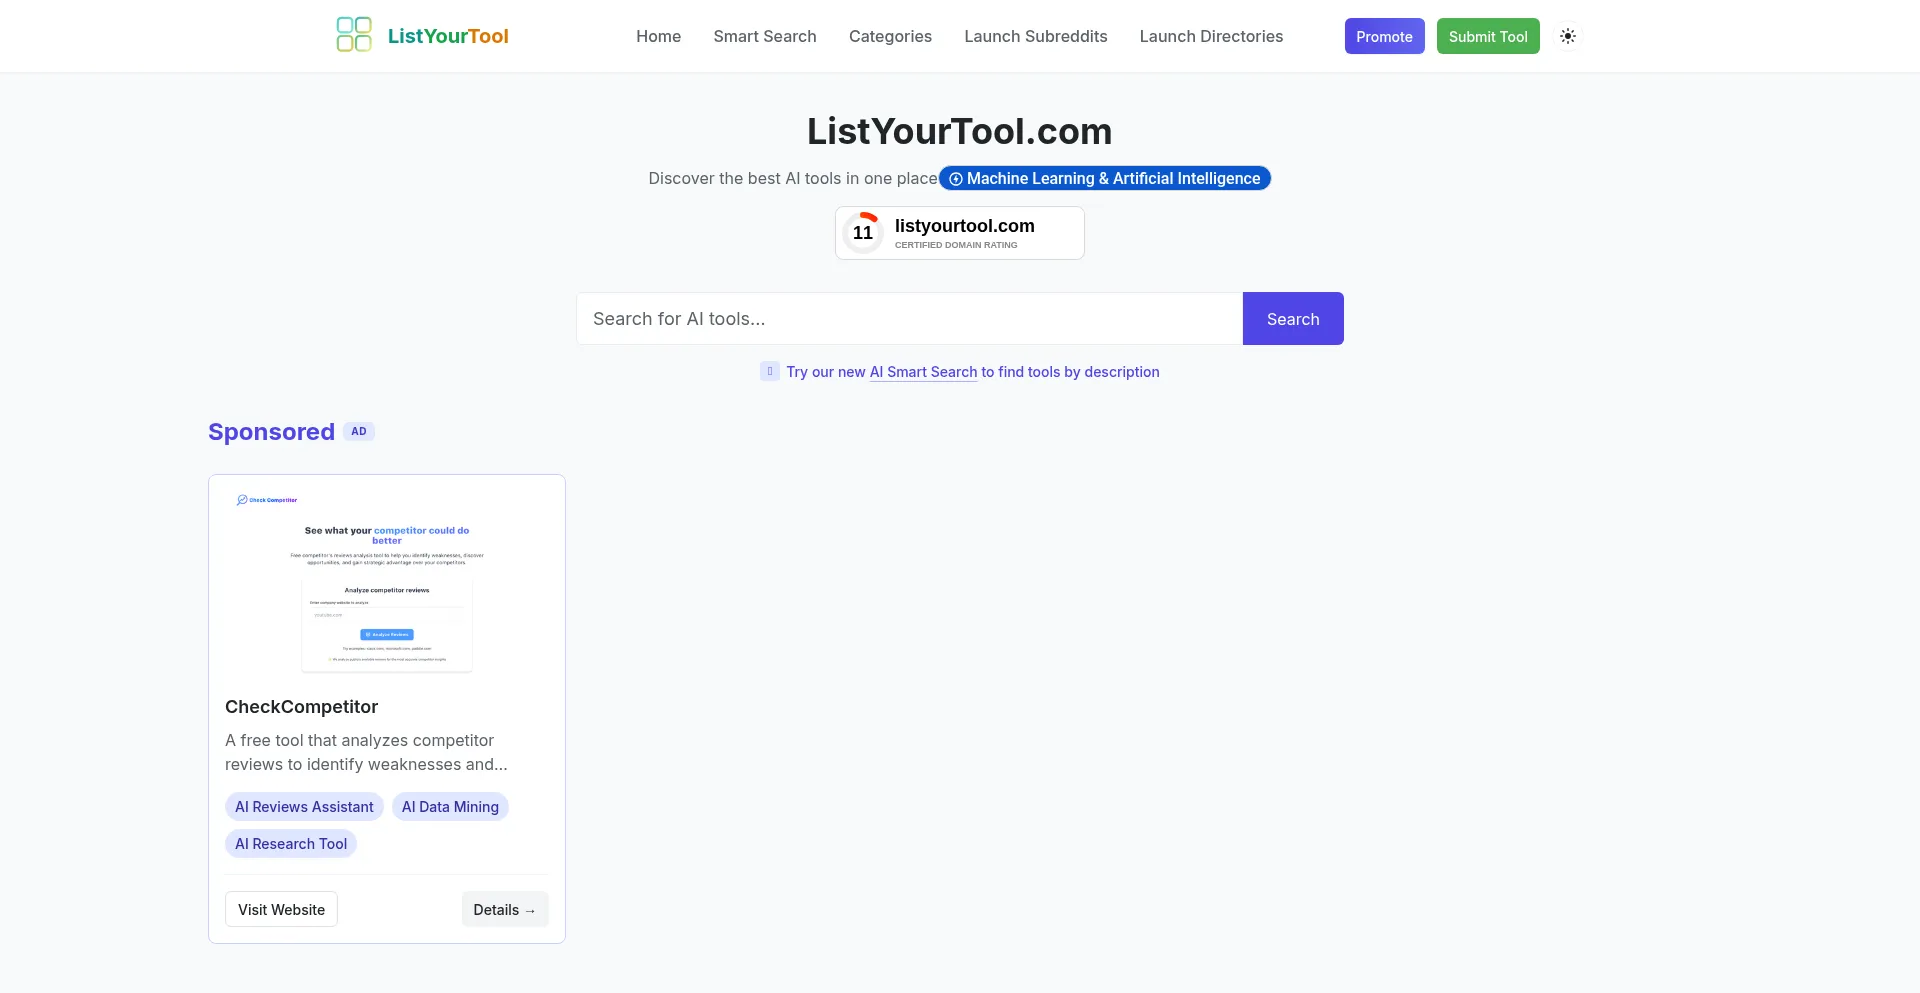The image size is (1920, 993).
Task: Open the Machine Learning & Artificial Intelligence badge
Action: tap(1105, 178)
